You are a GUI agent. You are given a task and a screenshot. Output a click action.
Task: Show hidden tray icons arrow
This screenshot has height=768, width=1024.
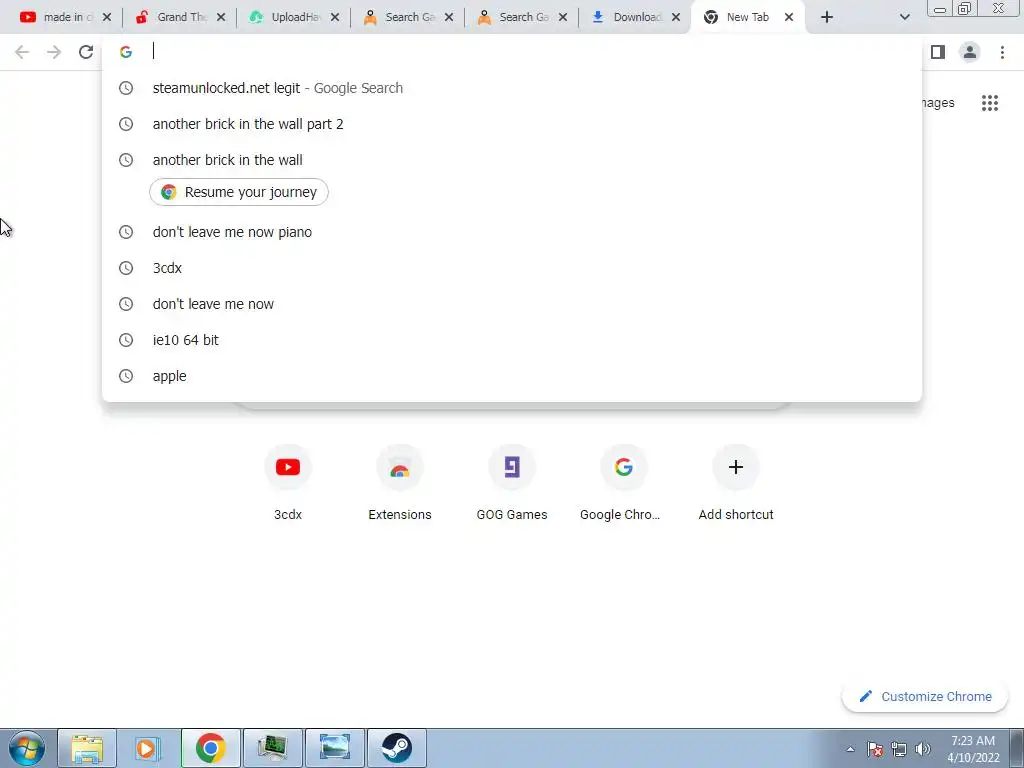850,749
